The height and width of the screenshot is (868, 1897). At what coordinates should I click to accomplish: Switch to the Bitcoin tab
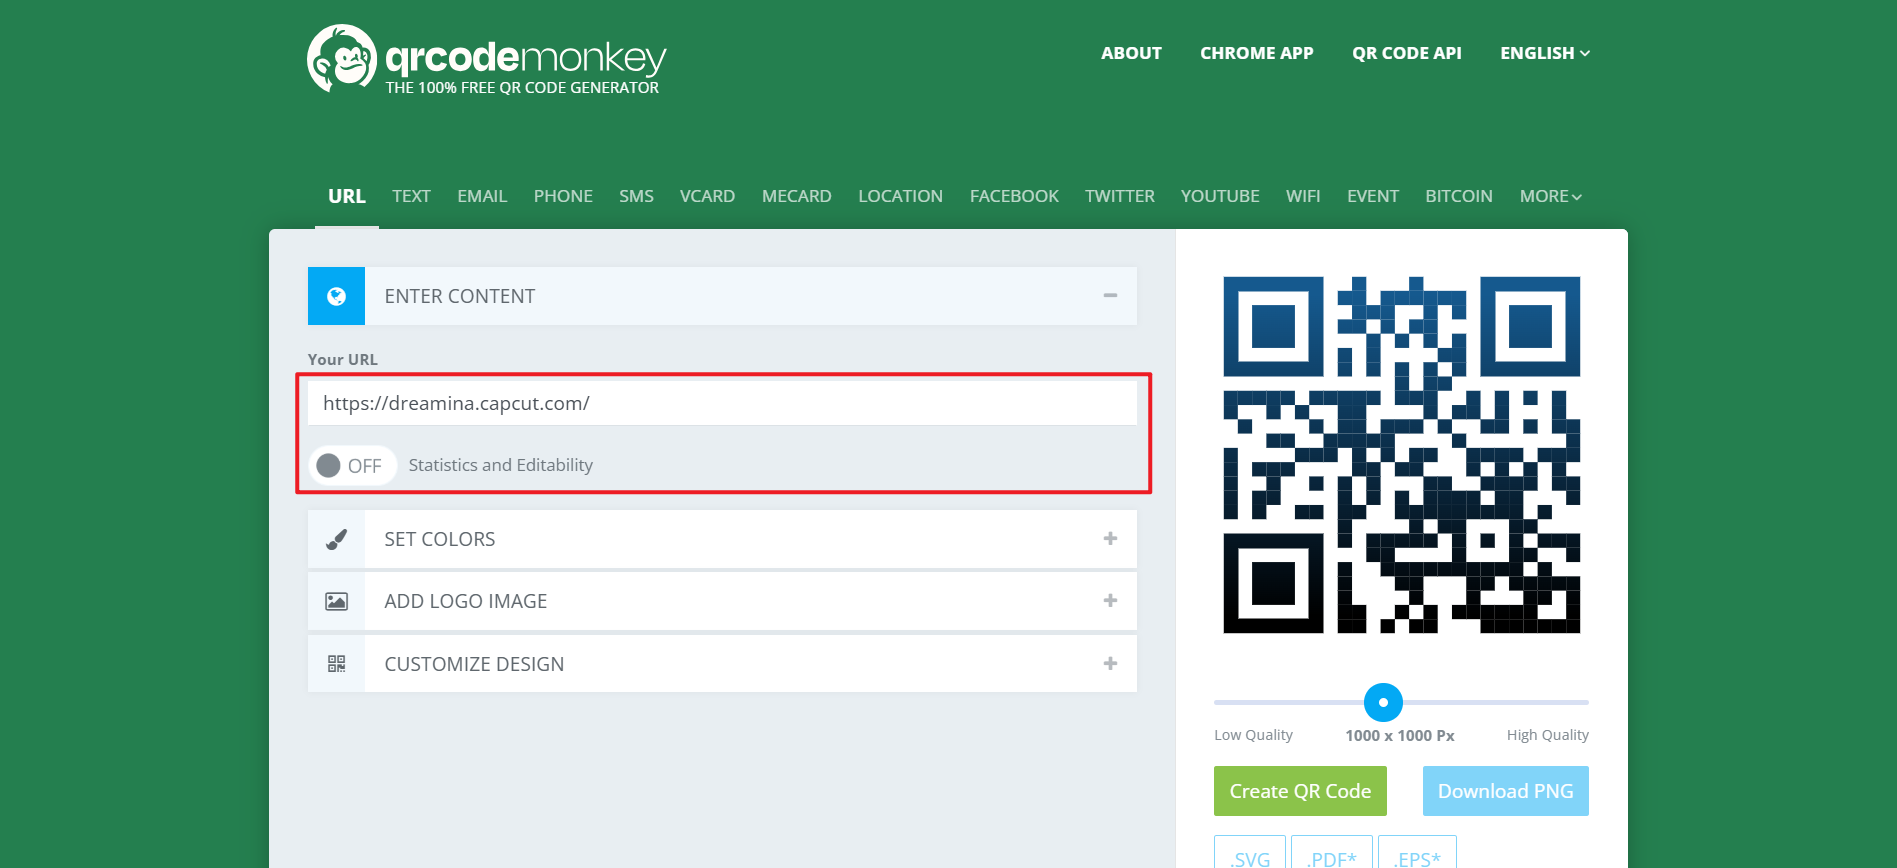point(1459,196)
